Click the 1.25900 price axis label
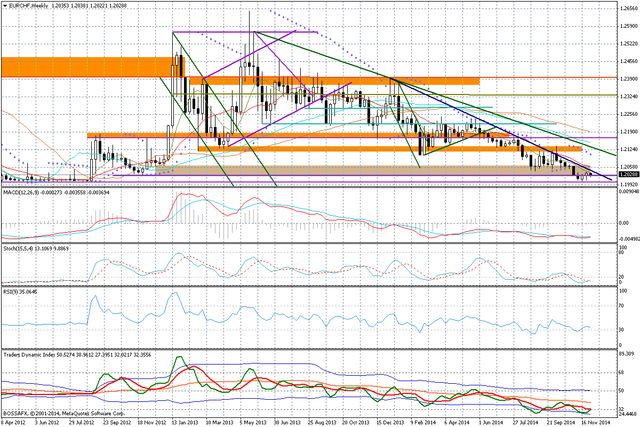The height and width of the screenshot is (427, 640). click(629, 26)
